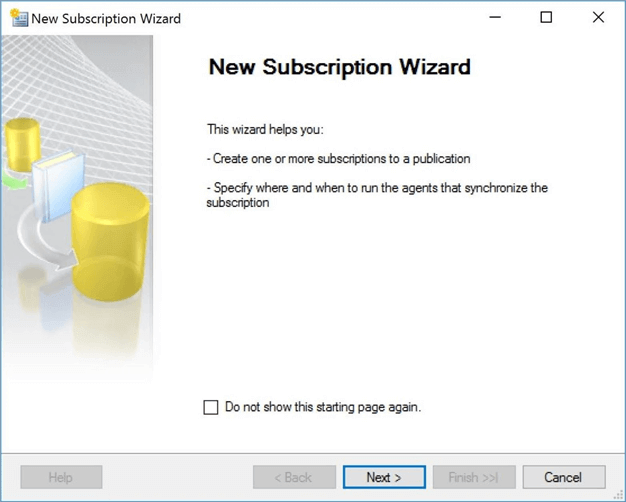Click the green arrow under the small cylinder
Viewport: 626px width, 502px height.
(x=15, y=179)
